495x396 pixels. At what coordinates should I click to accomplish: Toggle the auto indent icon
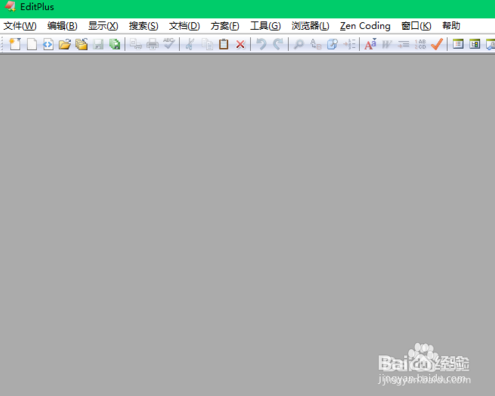click(x=404, y=44)
